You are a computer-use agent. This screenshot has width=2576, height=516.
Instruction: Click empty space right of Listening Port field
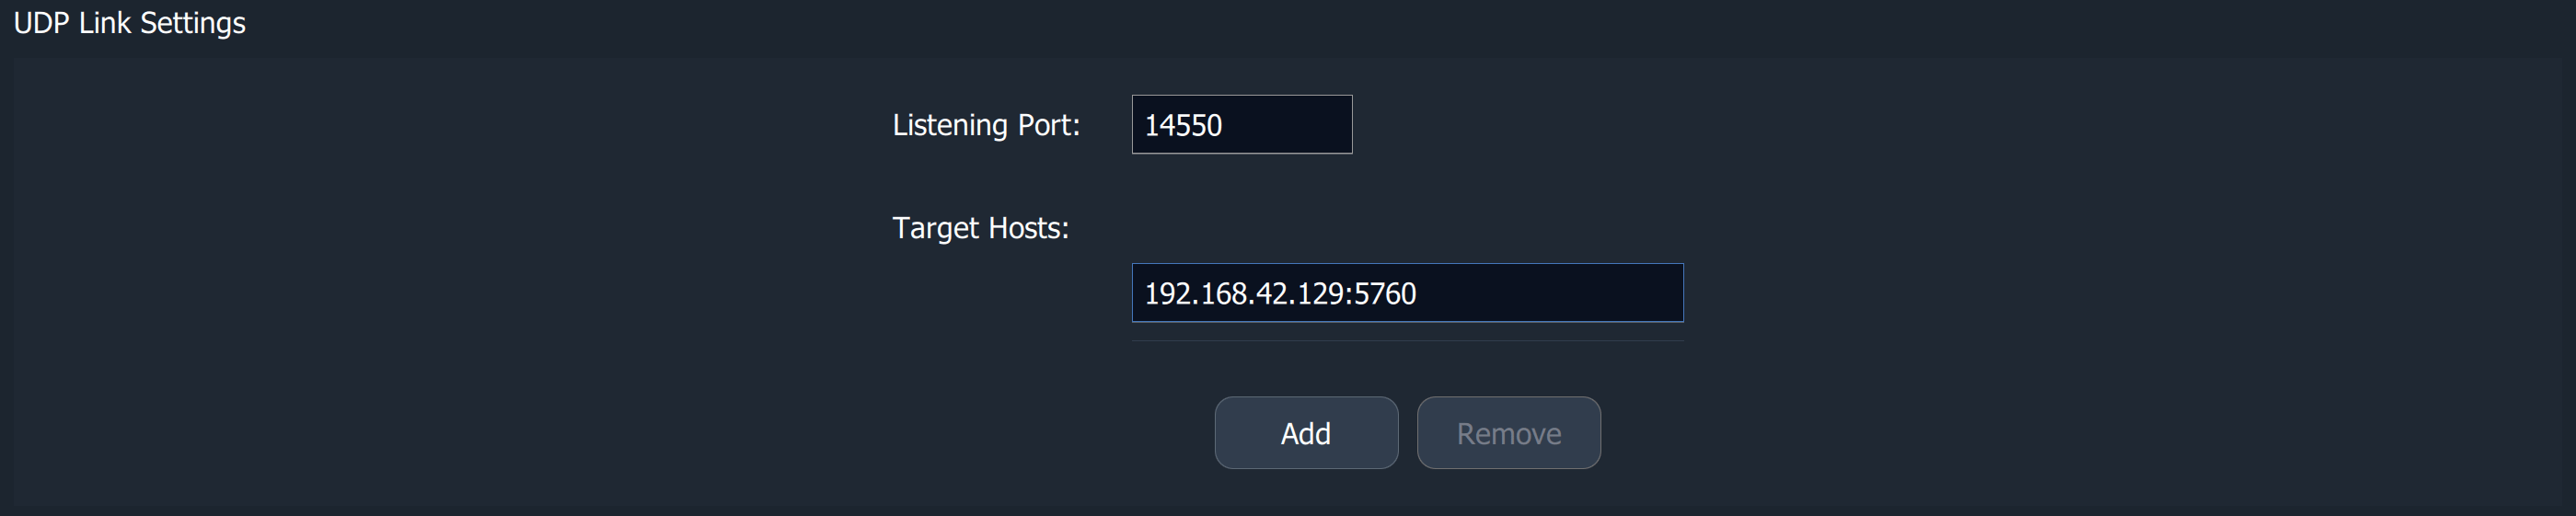pyautogui.click(x=1700, y=125)
